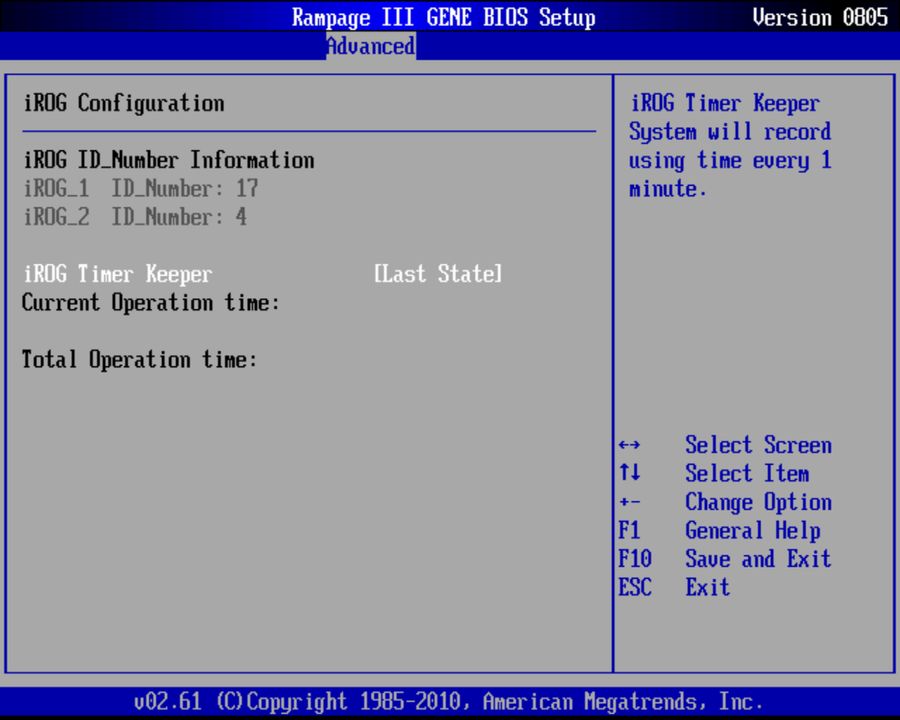900x720 pixels.
Task: Click the up-down arrows key symbol
Action: (x=630, y=473)
